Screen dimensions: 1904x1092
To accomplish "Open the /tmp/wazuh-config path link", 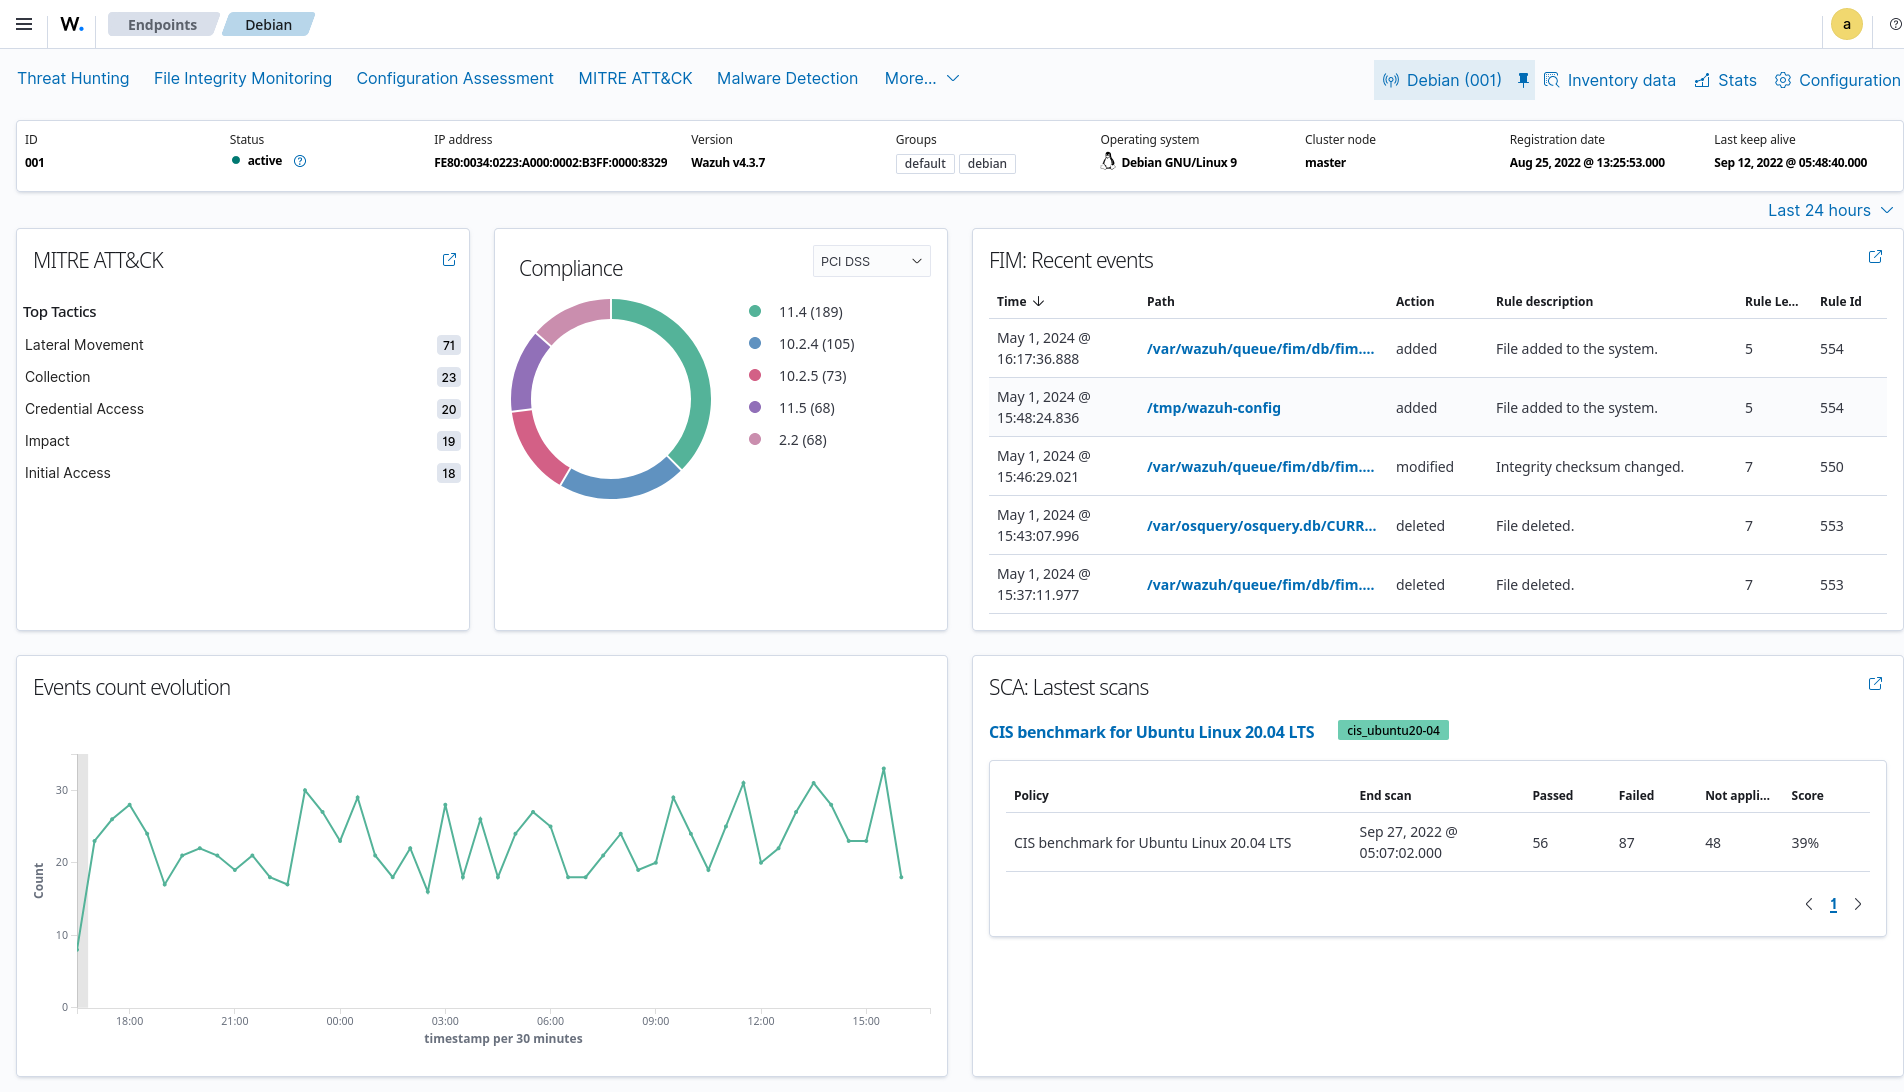I will (1213, 408).
